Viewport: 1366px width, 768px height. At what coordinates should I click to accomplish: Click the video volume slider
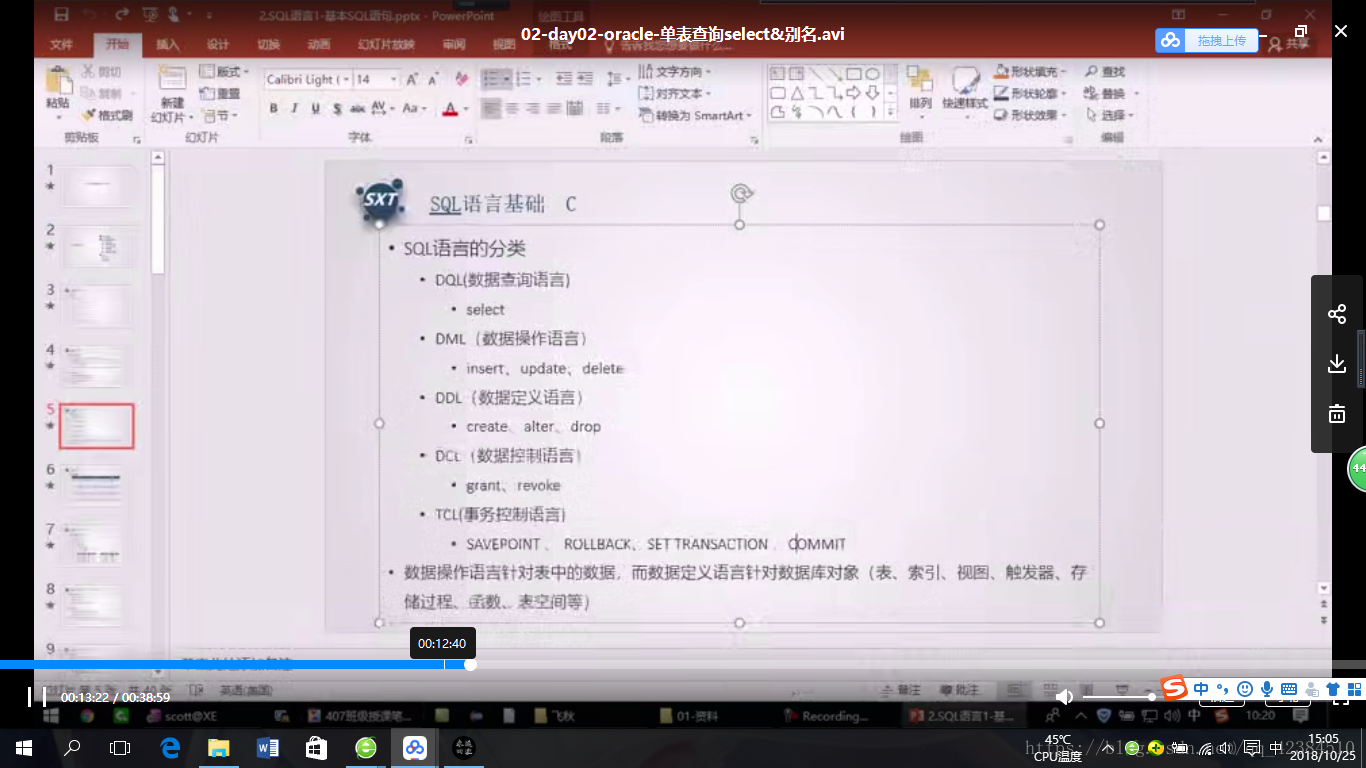click(x=1118, y=696)
